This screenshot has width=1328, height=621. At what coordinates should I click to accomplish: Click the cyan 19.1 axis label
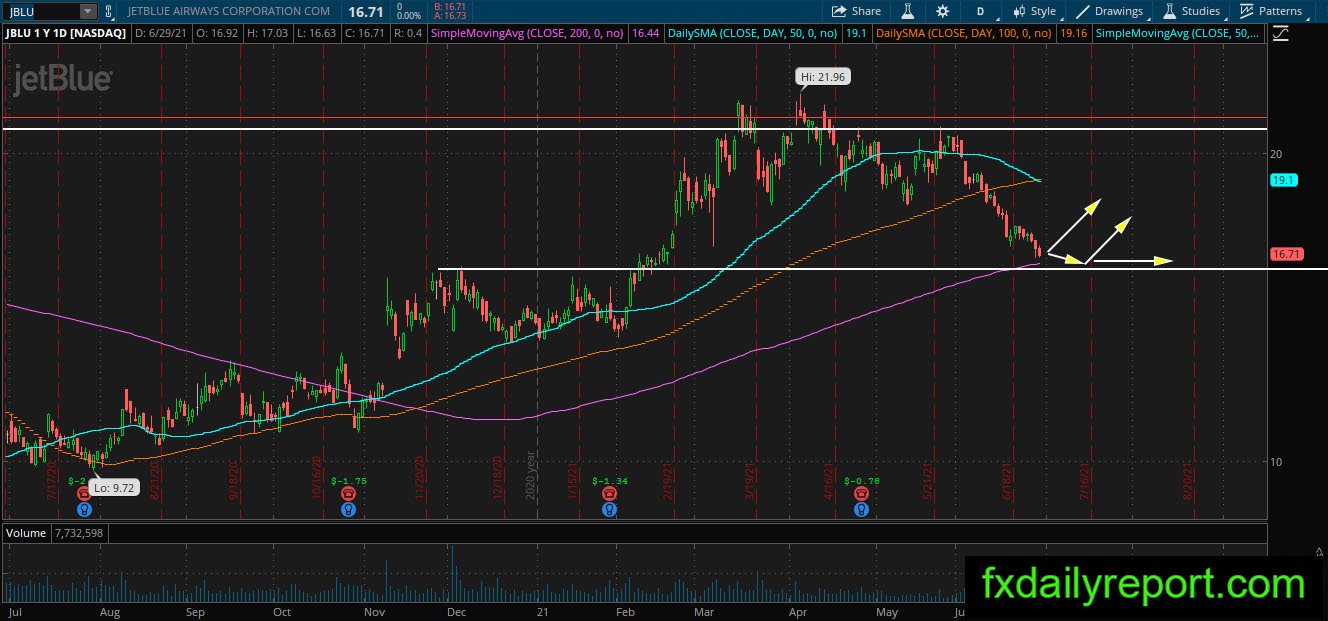click(1283, 180)
